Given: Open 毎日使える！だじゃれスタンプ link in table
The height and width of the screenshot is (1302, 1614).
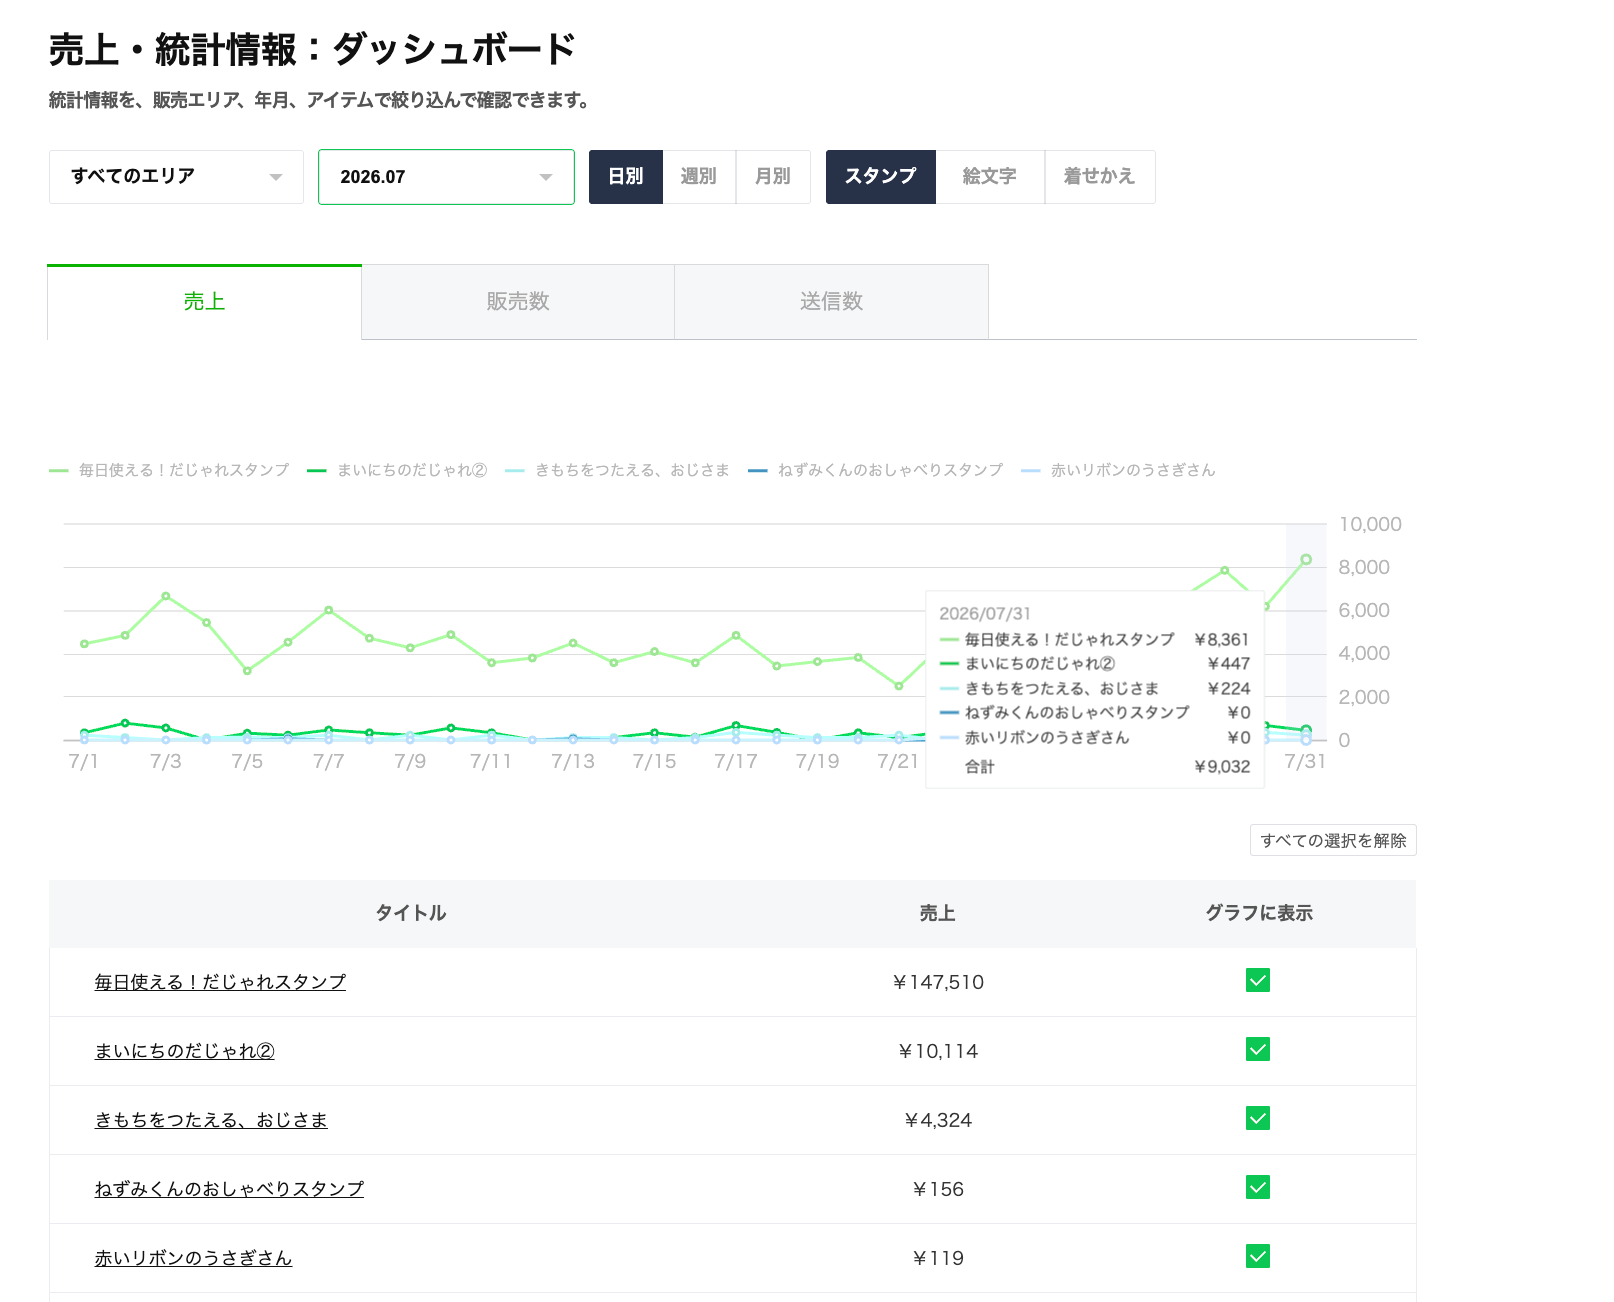Looking at the screenshot, I should [220, 982].
